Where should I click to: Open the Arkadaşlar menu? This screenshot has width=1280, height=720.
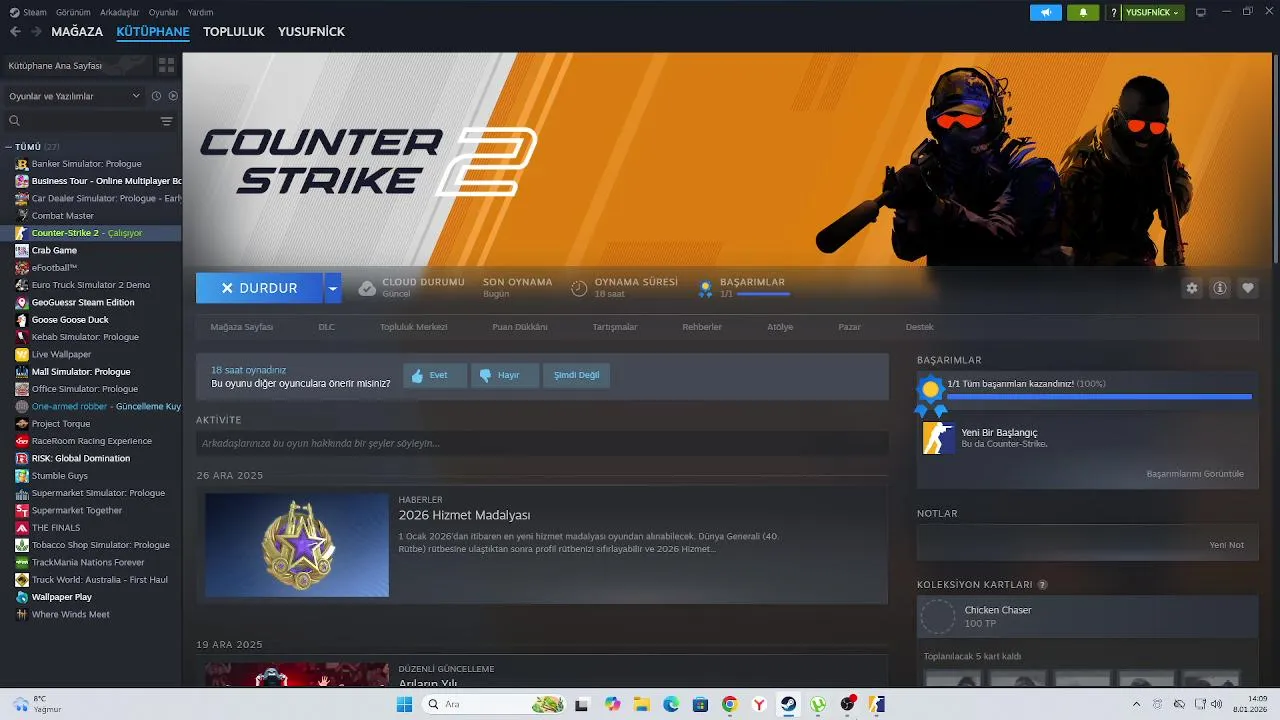click(120, 12)
